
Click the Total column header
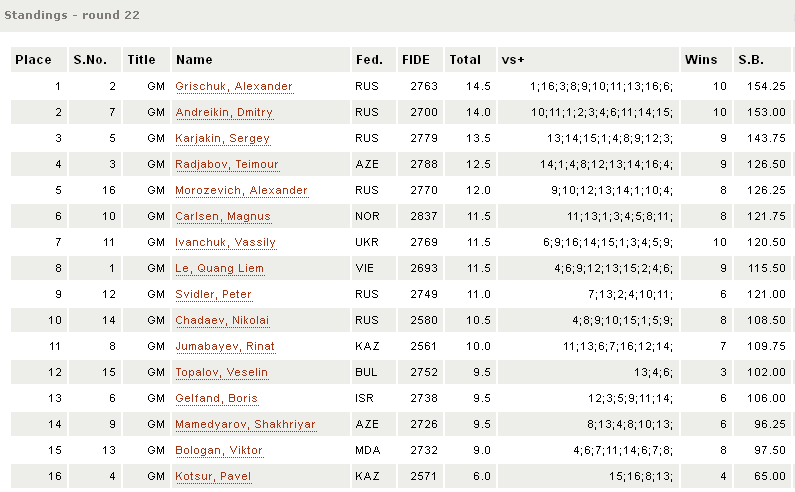(464, 60)
